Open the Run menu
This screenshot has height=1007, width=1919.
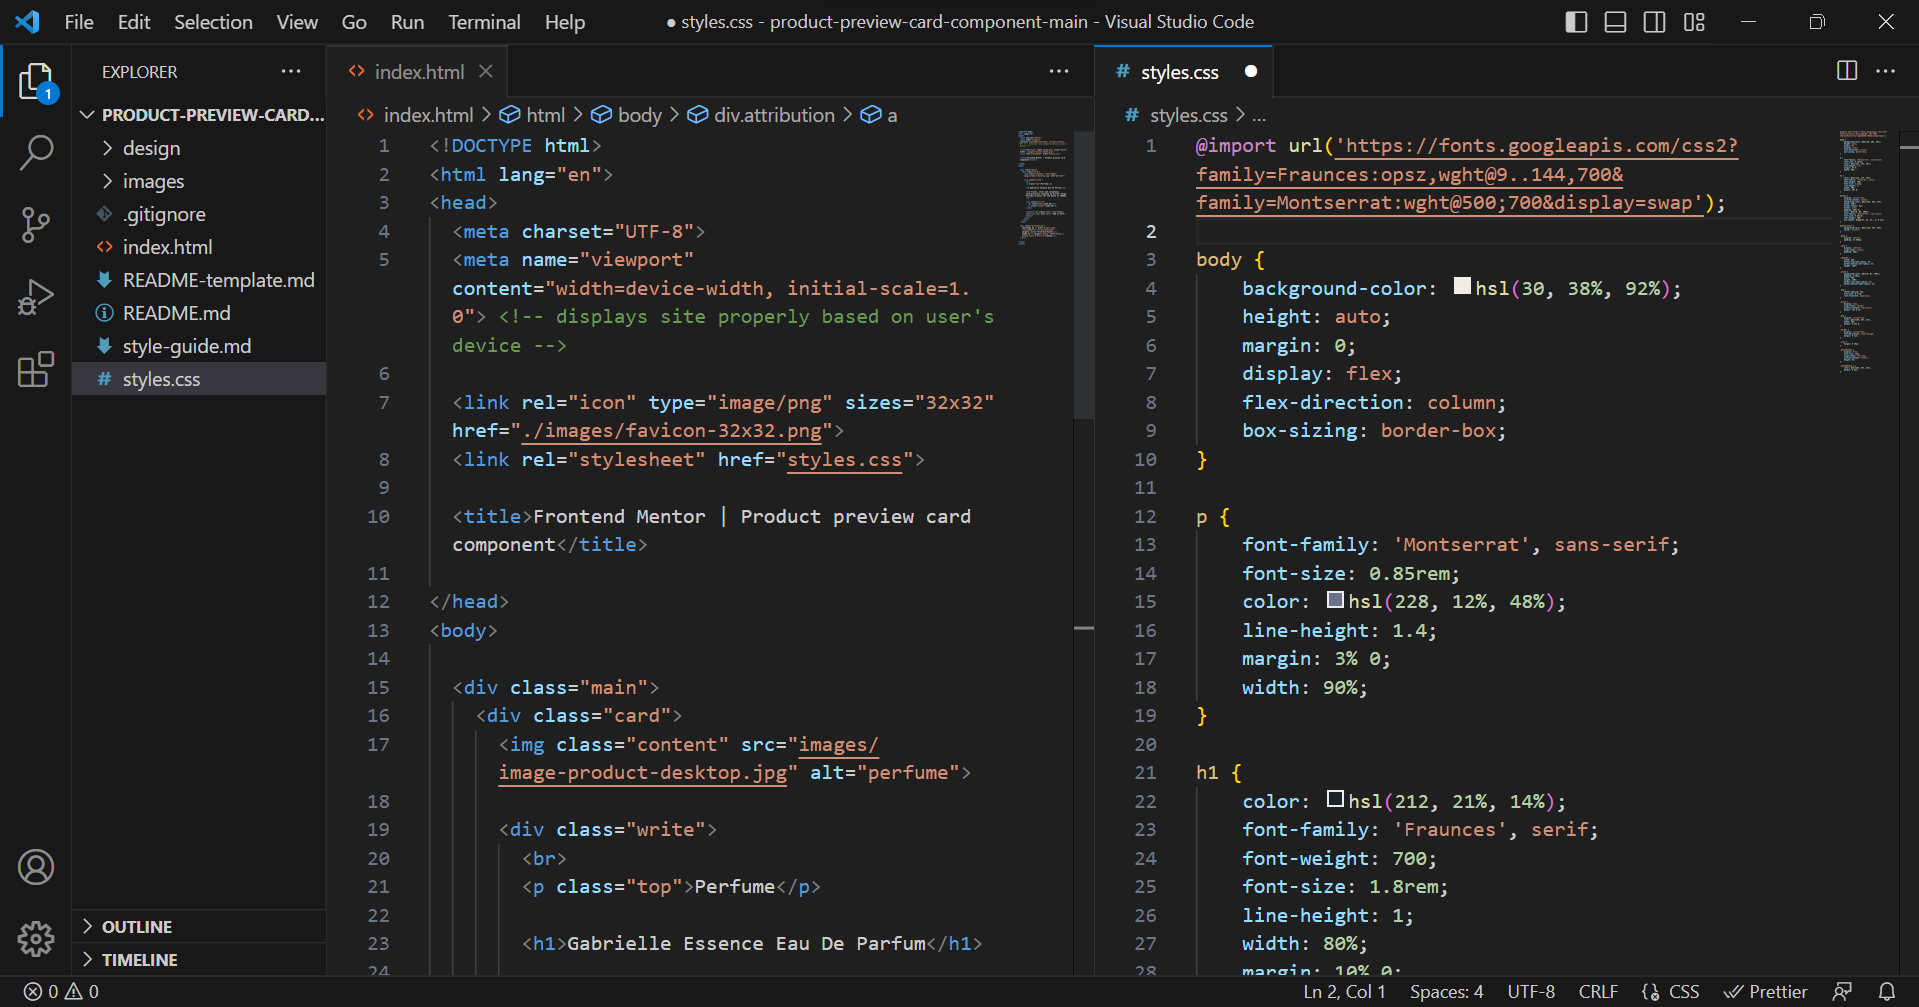coord(407,22)
